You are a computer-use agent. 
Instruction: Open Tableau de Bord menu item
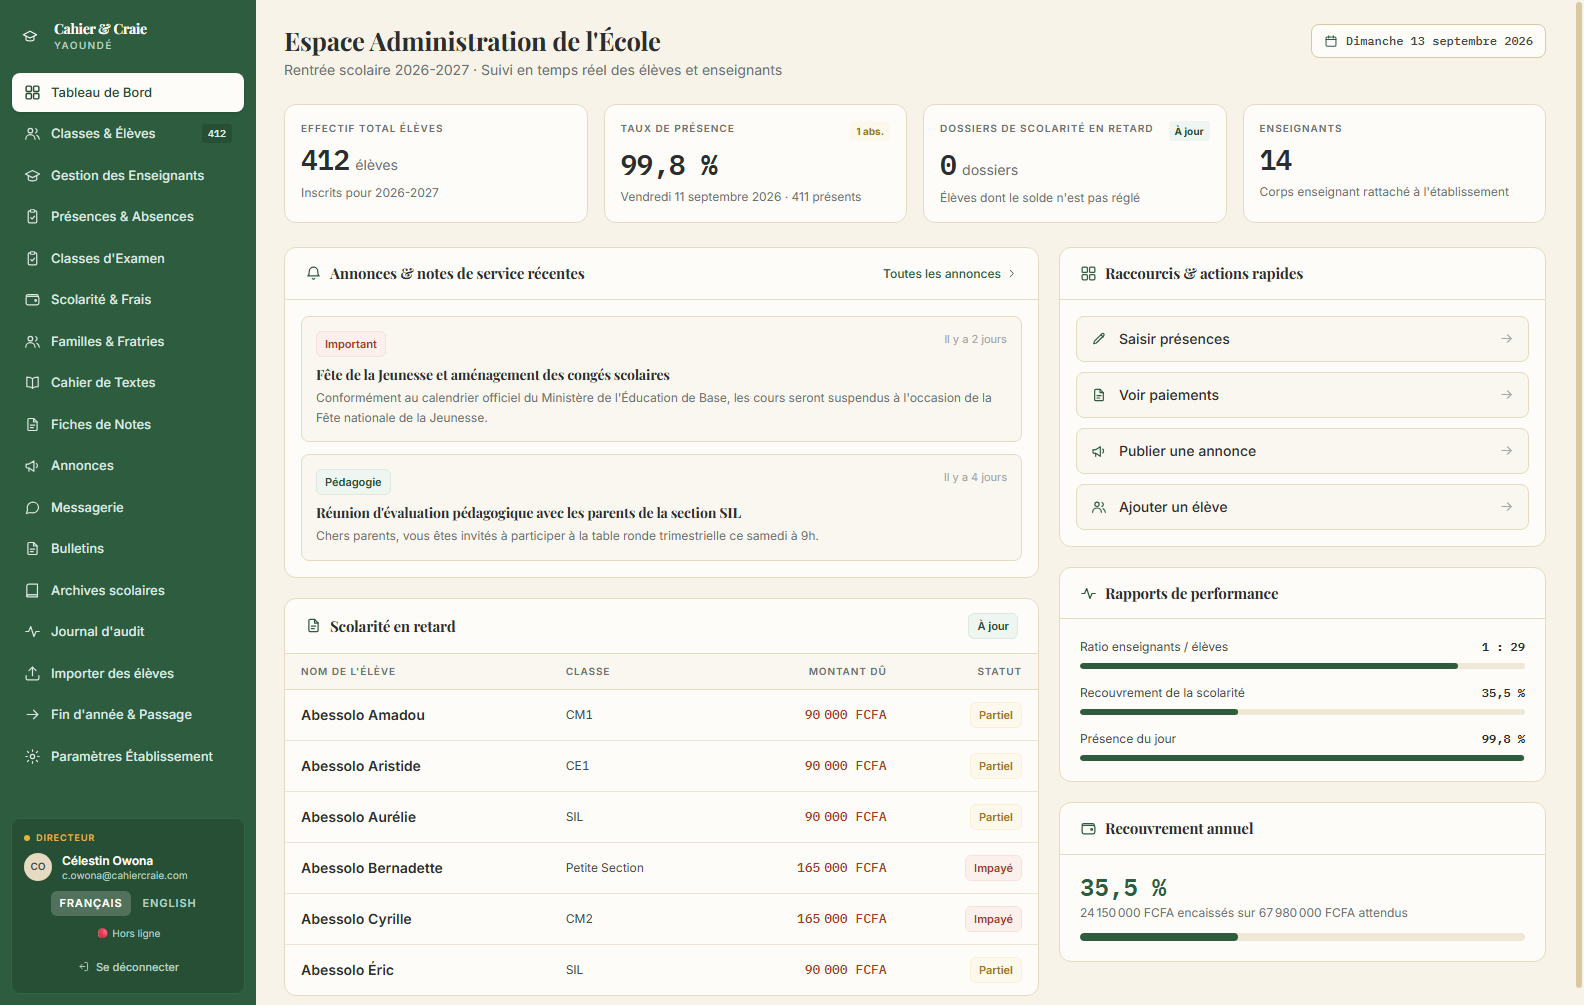128,92
